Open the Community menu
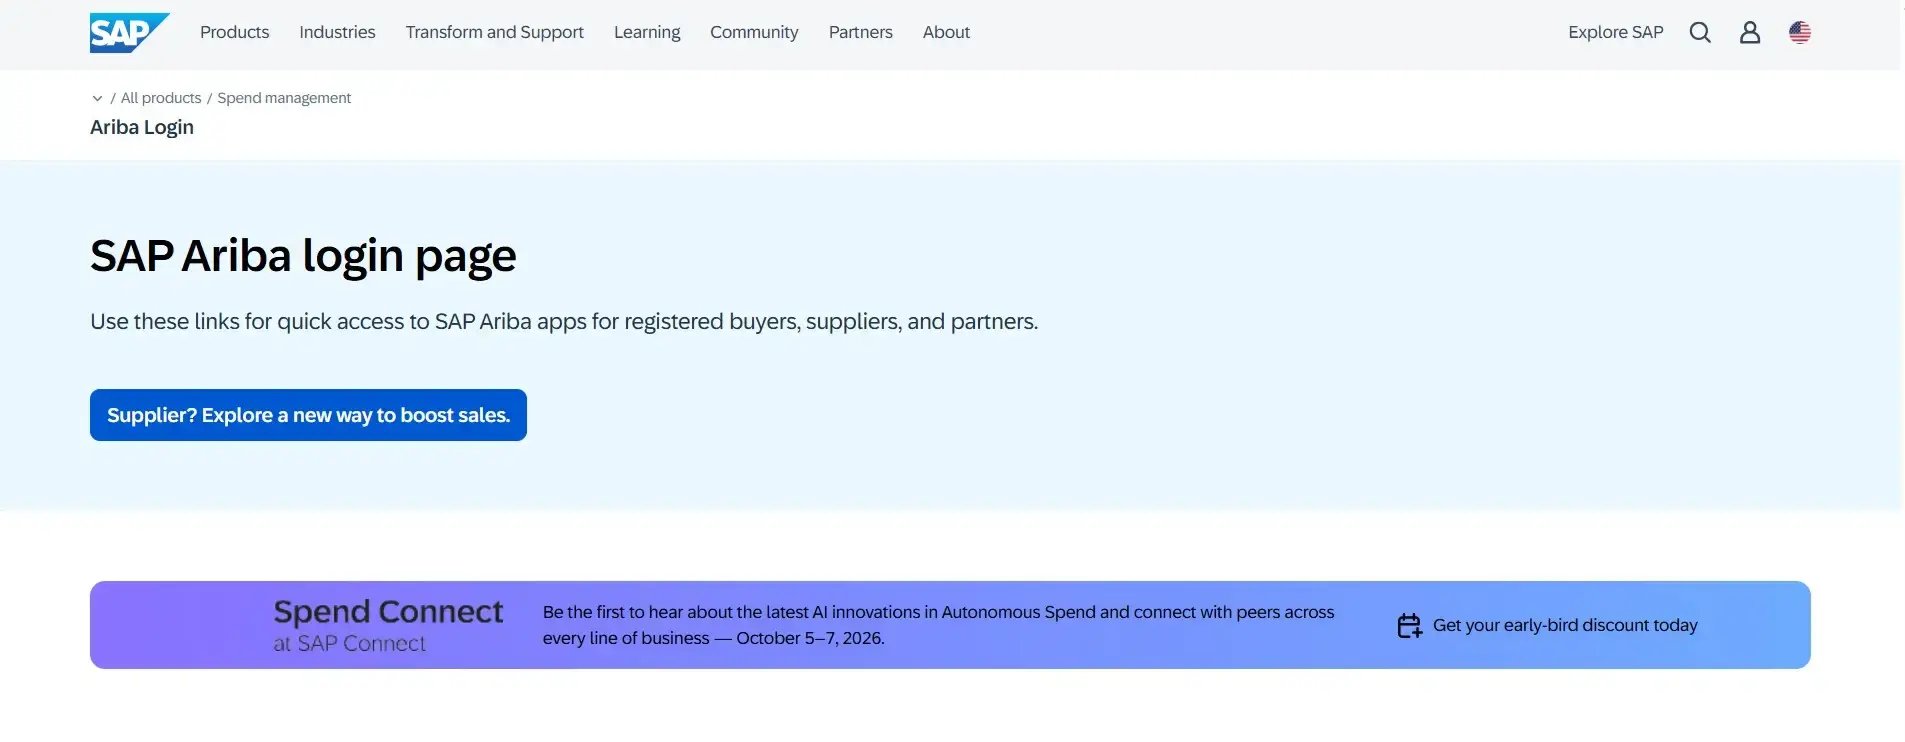This screenshot has height=742, width=1905. (754, 32)
